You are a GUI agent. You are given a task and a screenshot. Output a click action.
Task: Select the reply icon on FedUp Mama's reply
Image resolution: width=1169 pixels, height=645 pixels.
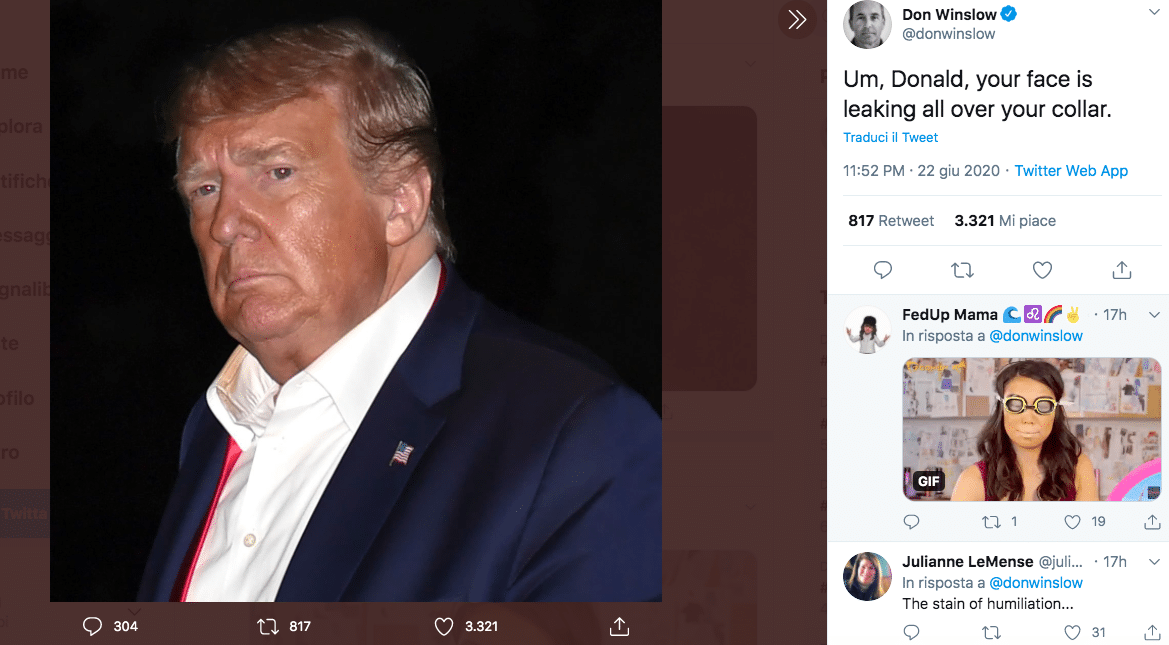911,521
